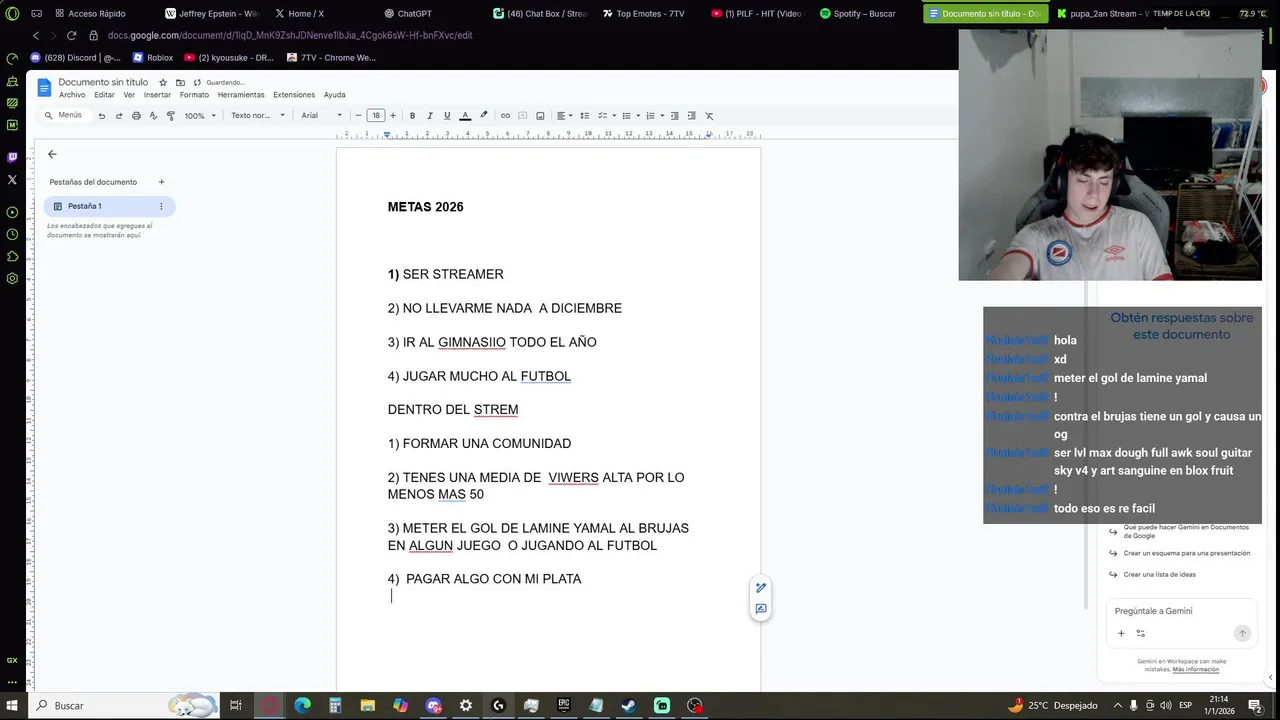Select 'Pestaña 1' in the sidebar
Screen dimensions: 1280x720
tap(109, 206)
